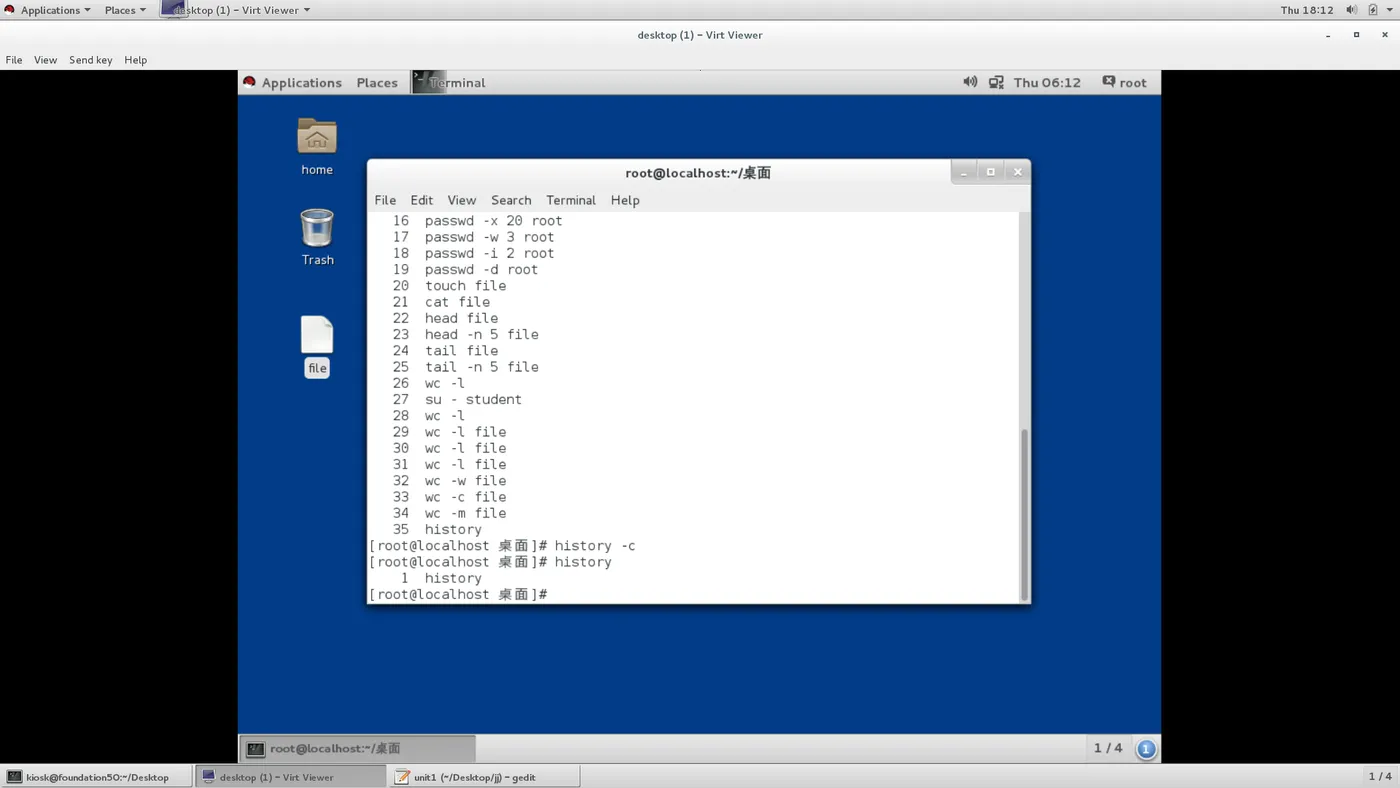The image size is (1400, 788).
Task: Open Virt Viewer Help menu
Action: click(x=135, y=60)
